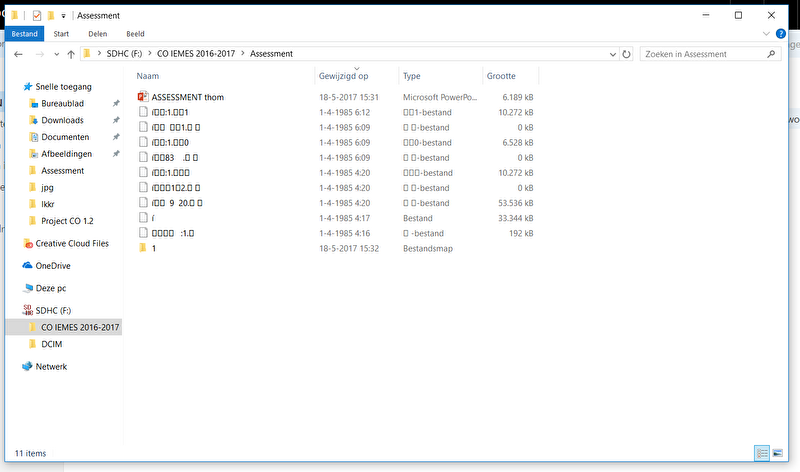Open OneDrive in the navigation pane

coord(52,266)
